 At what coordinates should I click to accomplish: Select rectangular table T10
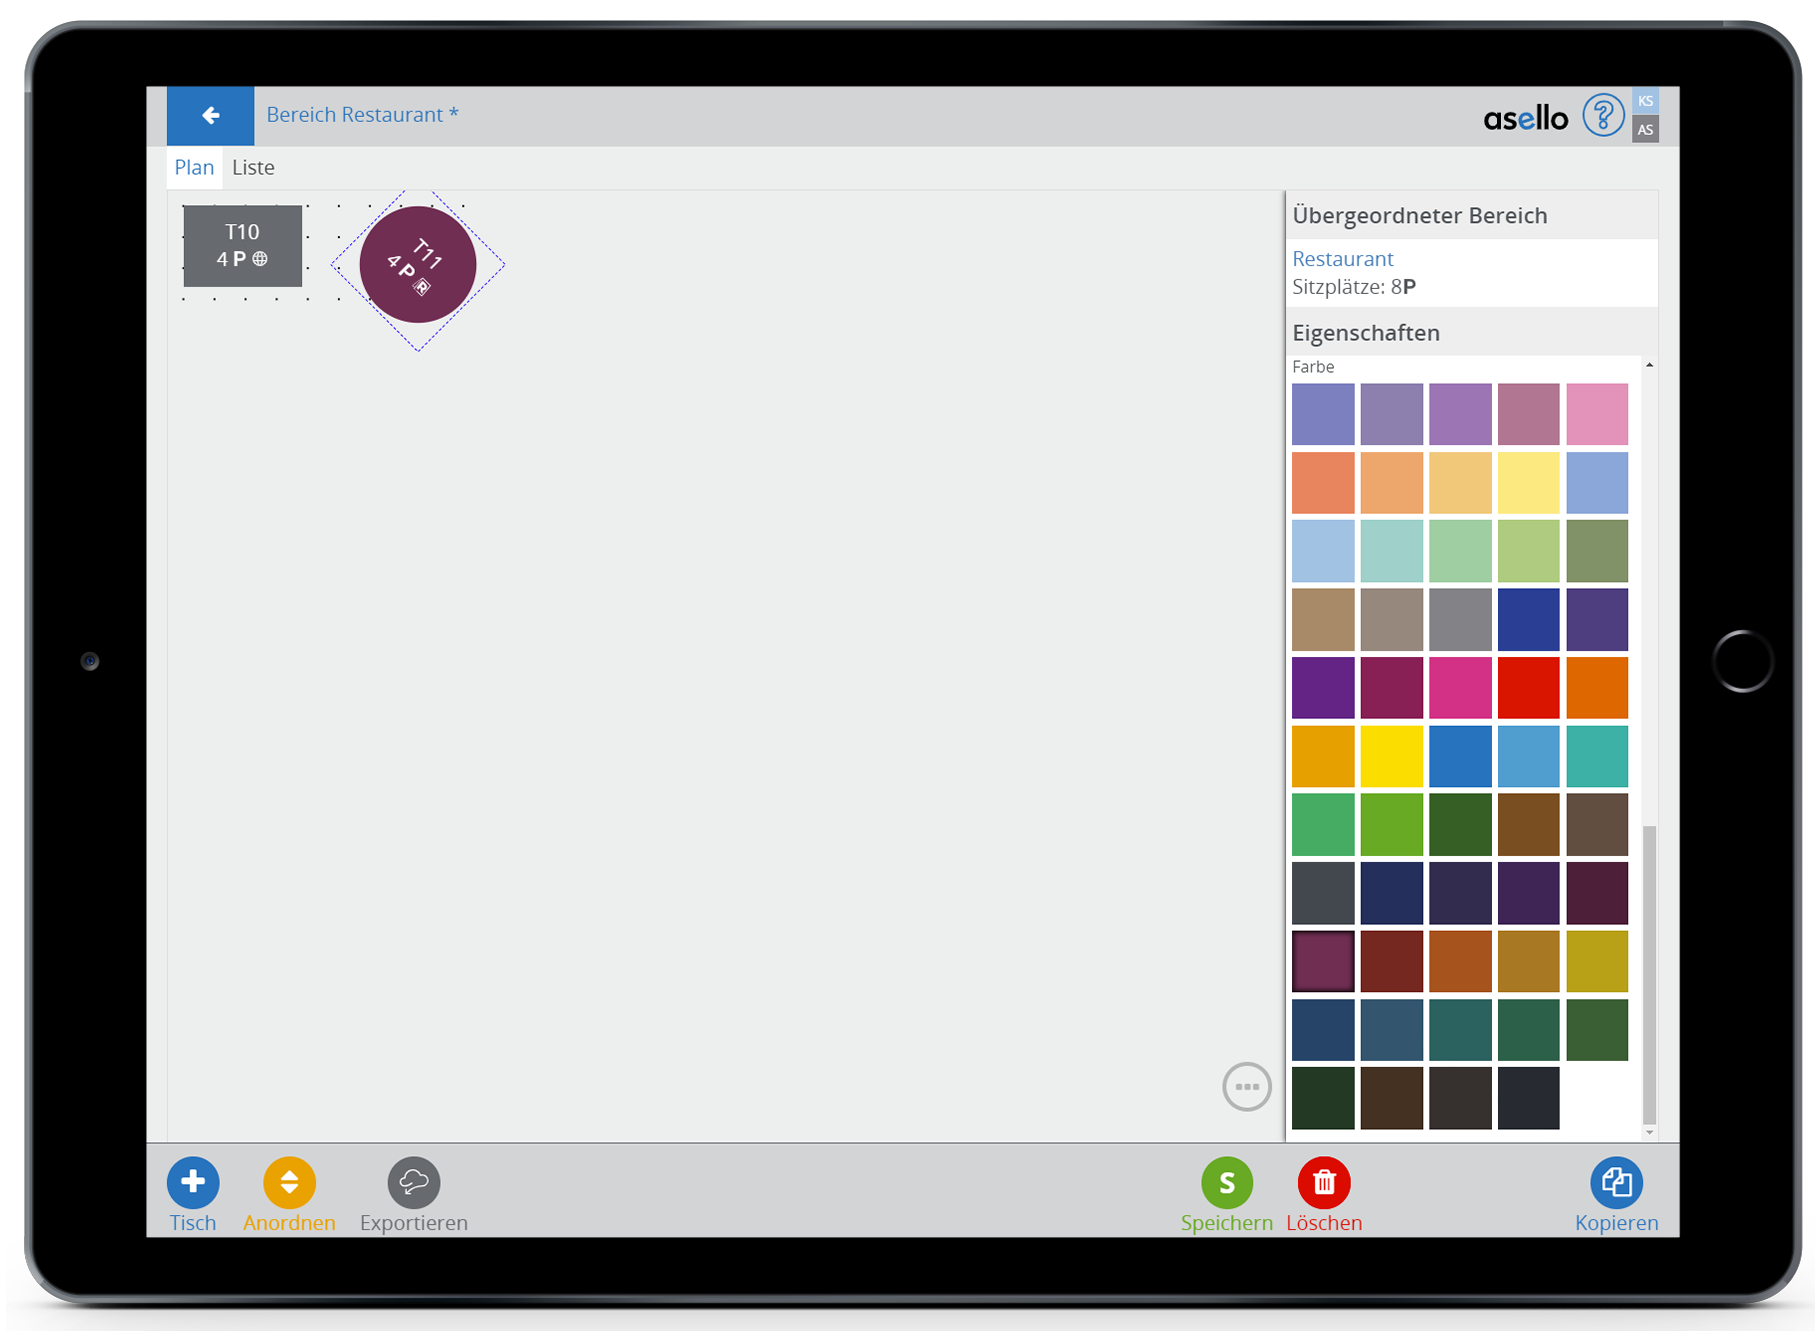click(242, 246)
